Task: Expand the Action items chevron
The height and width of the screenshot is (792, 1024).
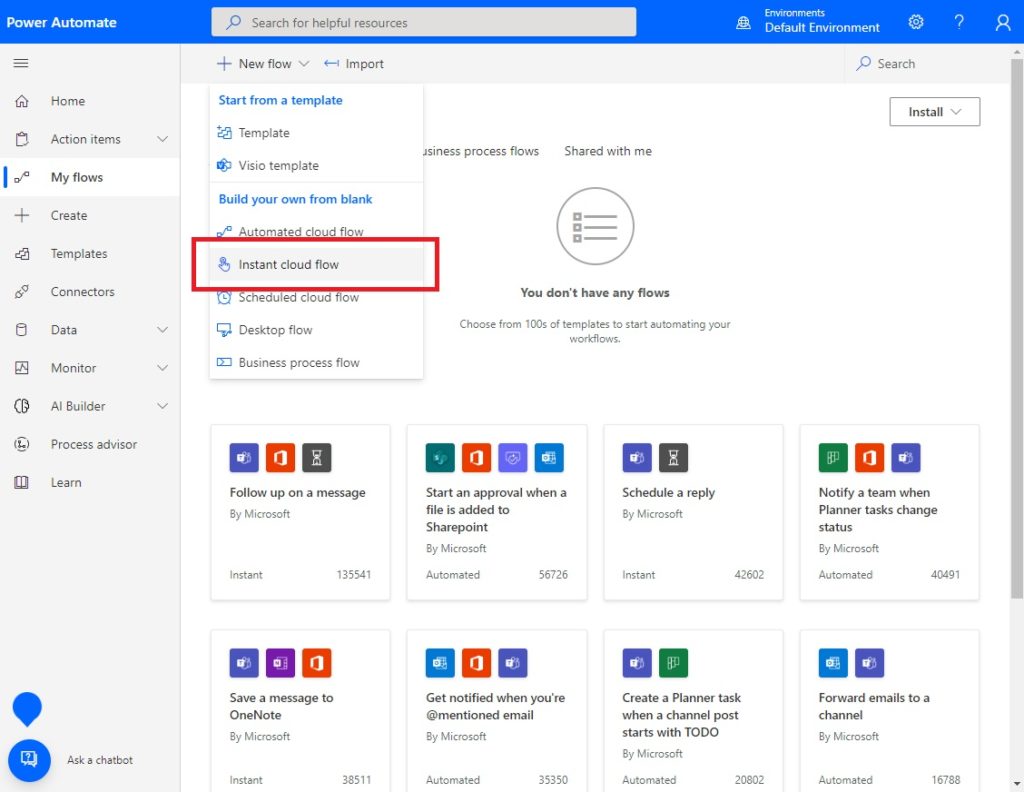Action: (x=163, y=139)
